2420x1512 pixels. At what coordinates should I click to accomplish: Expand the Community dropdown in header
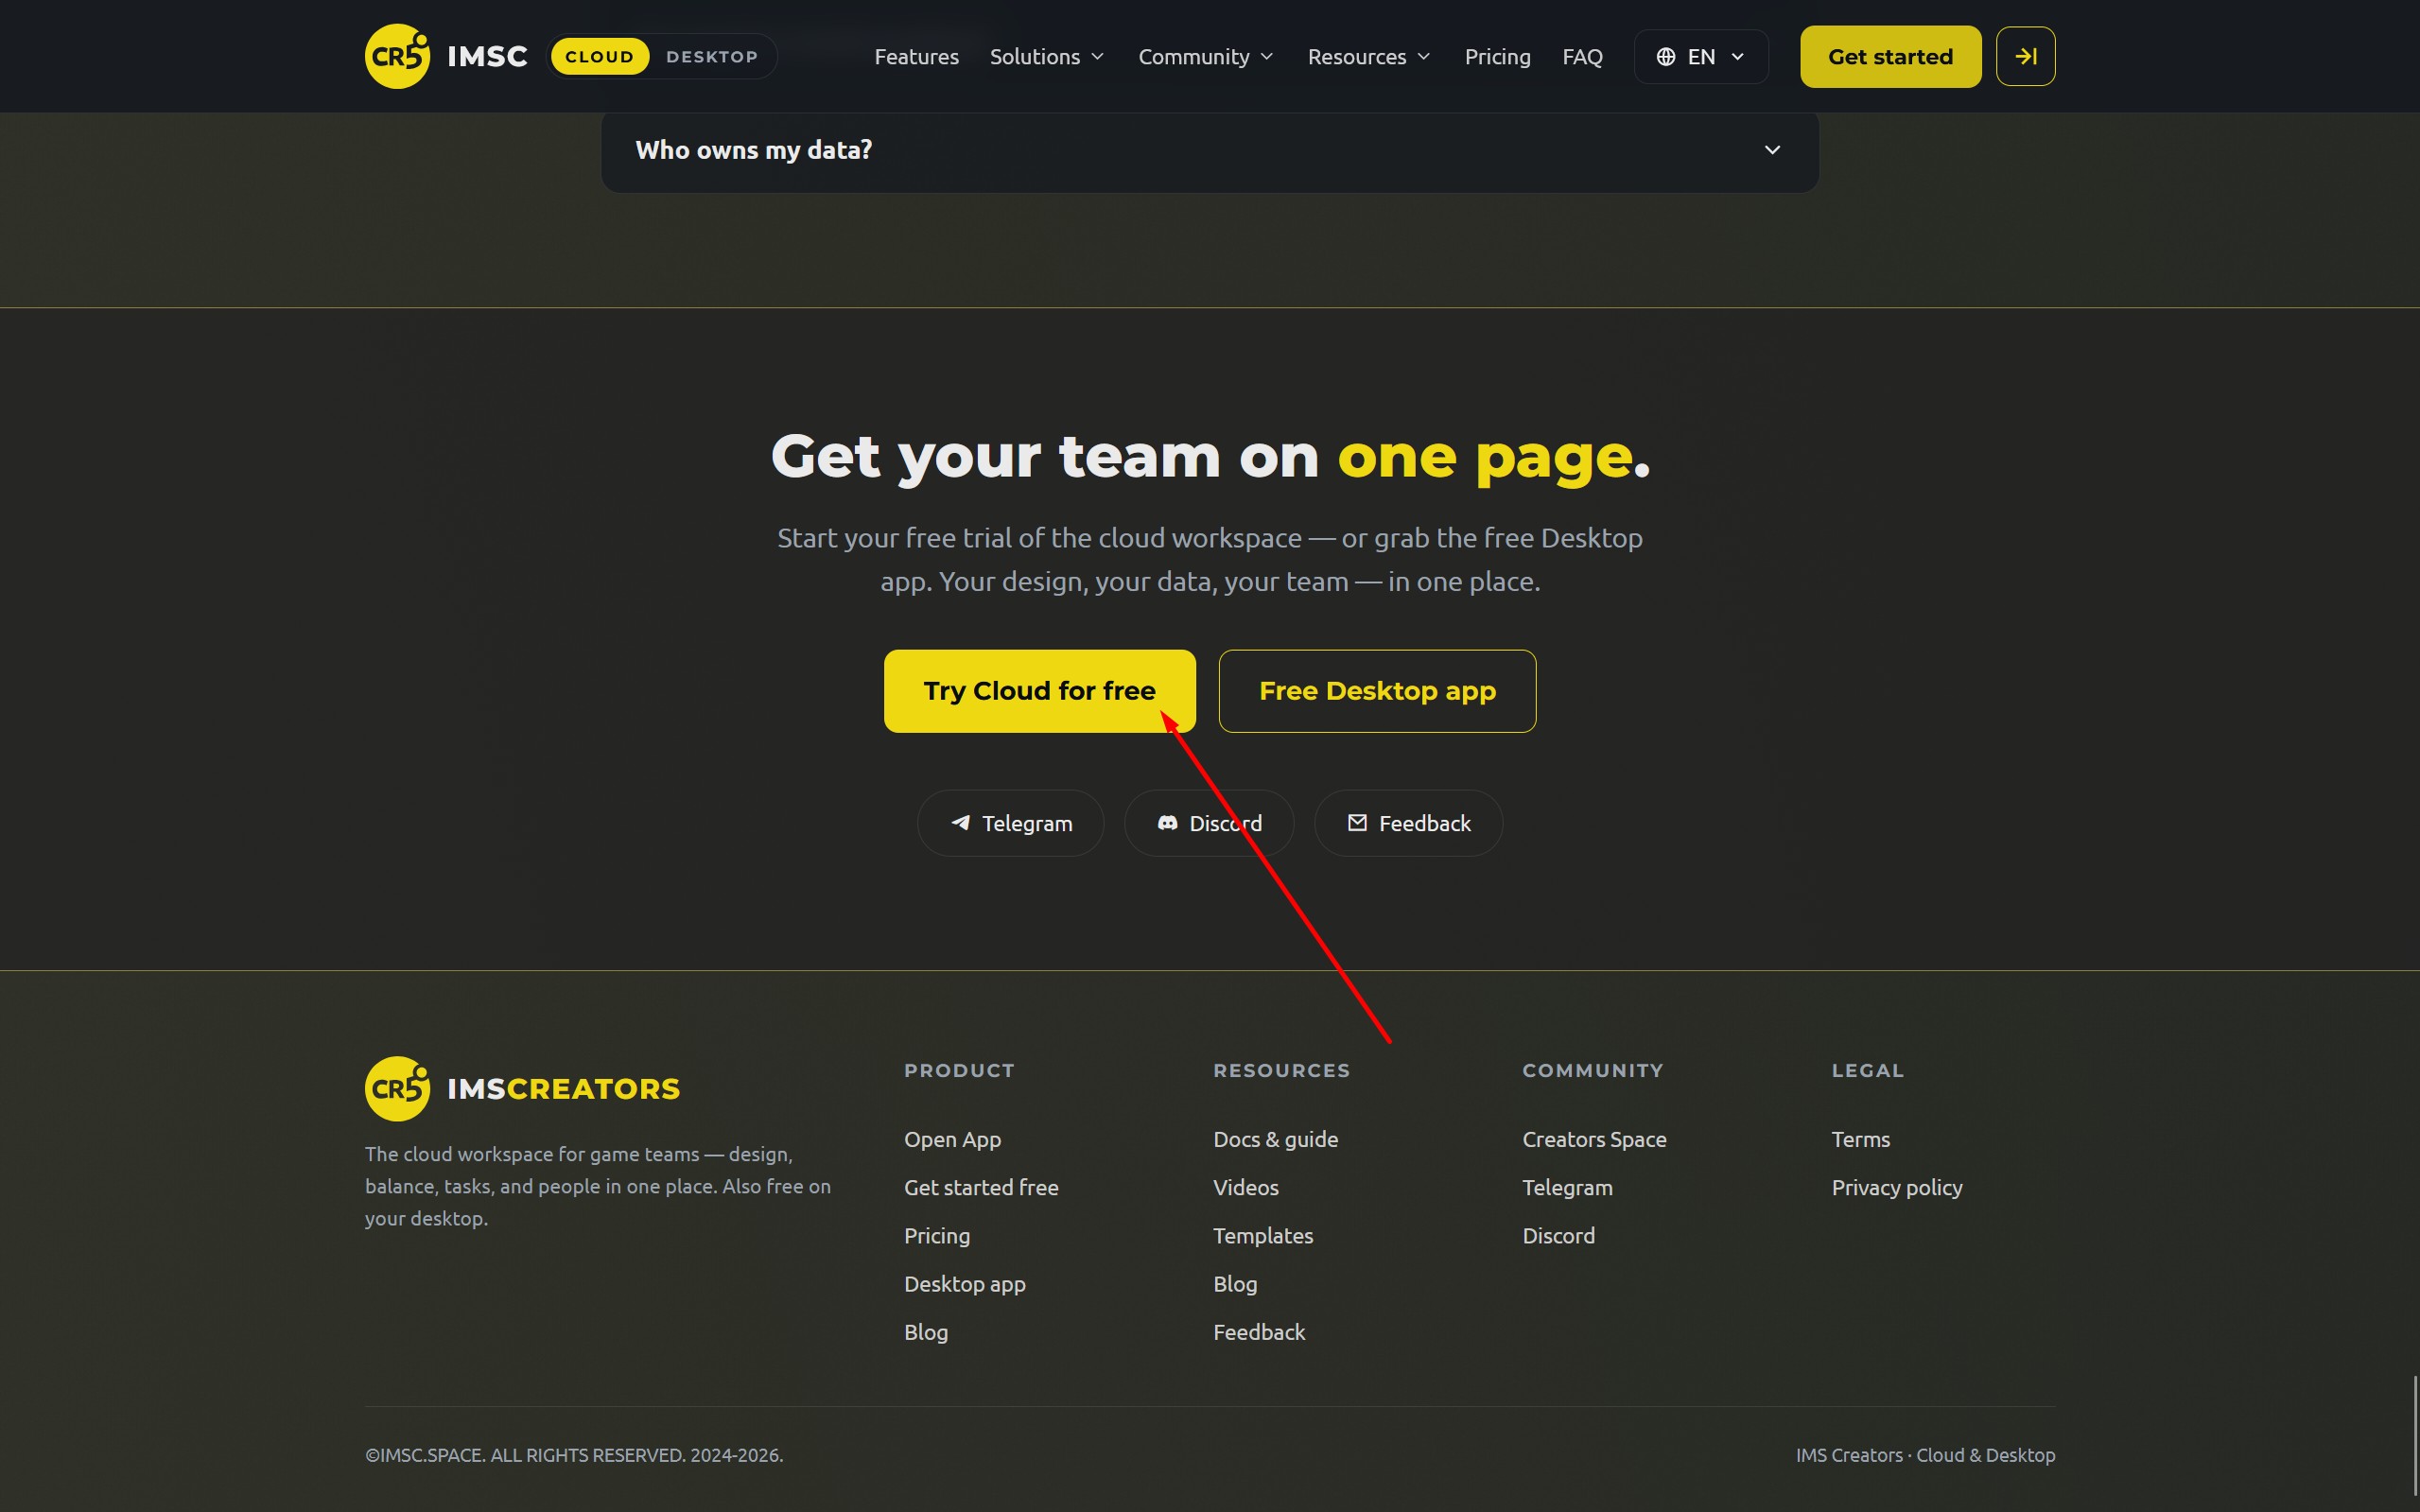pos(1206,57)
